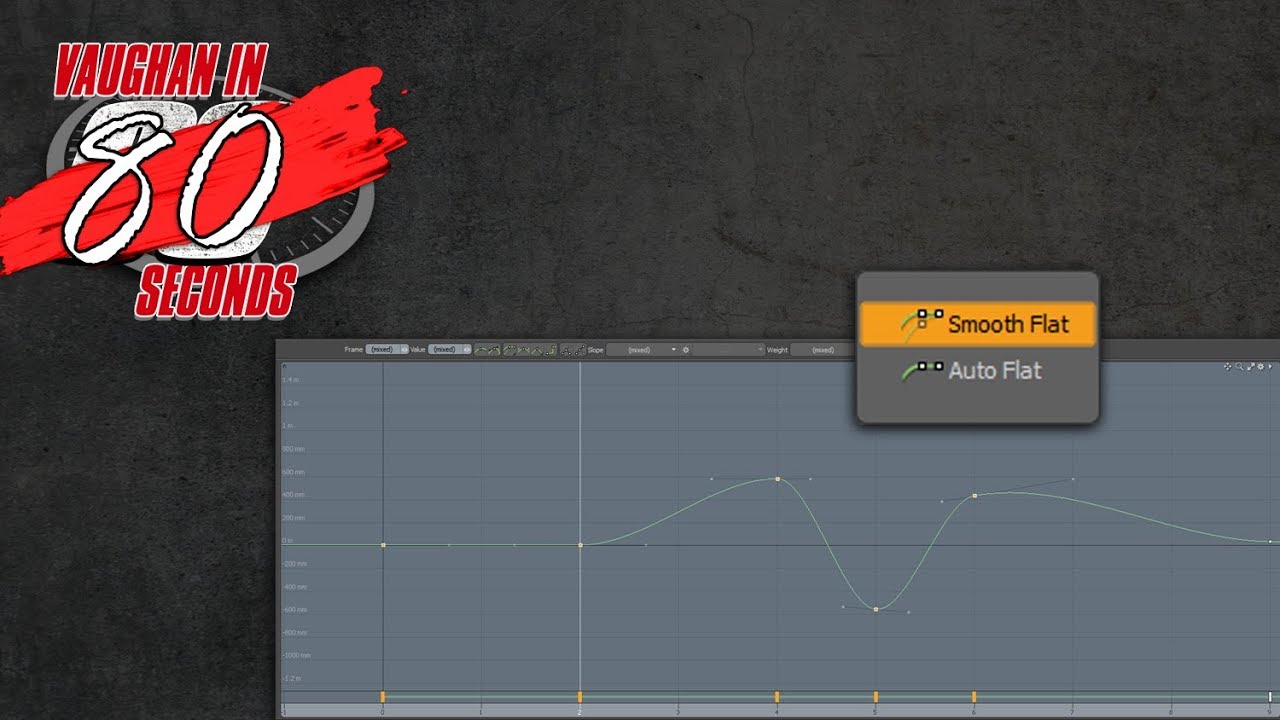Screen dimensions: 1280x720
Task: Click timeline key marker at frame 6
Action: tap(974, 696)
